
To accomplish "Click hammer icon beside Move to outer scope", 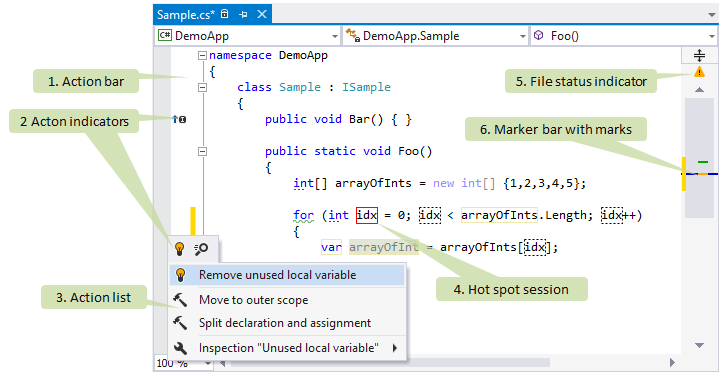I will coord(180,300).
